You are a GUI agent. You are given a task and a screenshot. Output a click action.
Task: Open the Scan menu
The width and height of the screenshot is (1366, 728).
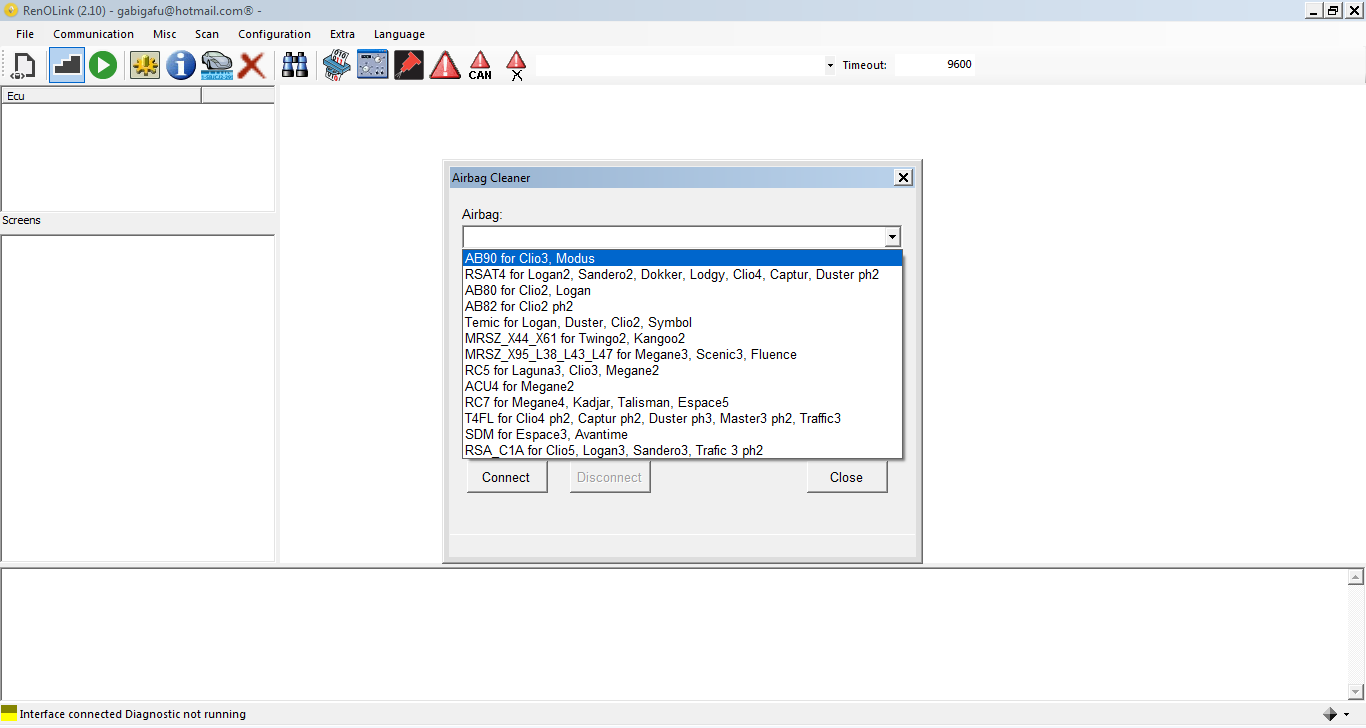point(207,34)
